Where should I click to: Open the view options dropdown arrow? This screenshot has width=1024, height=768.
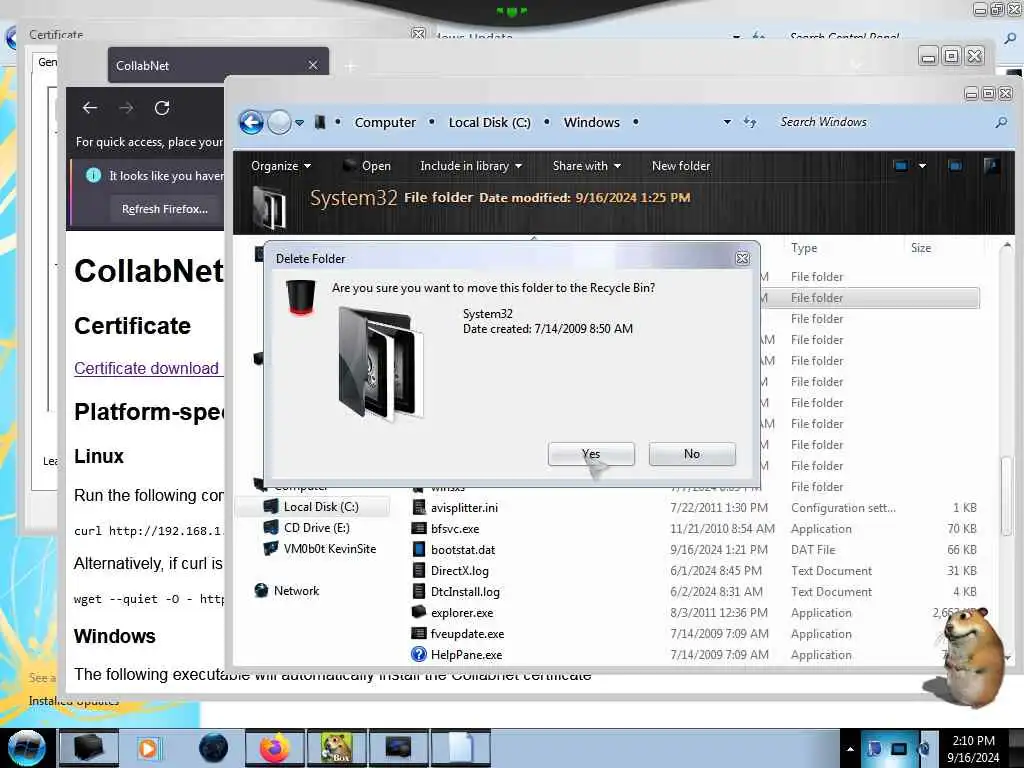coord(922,166)
